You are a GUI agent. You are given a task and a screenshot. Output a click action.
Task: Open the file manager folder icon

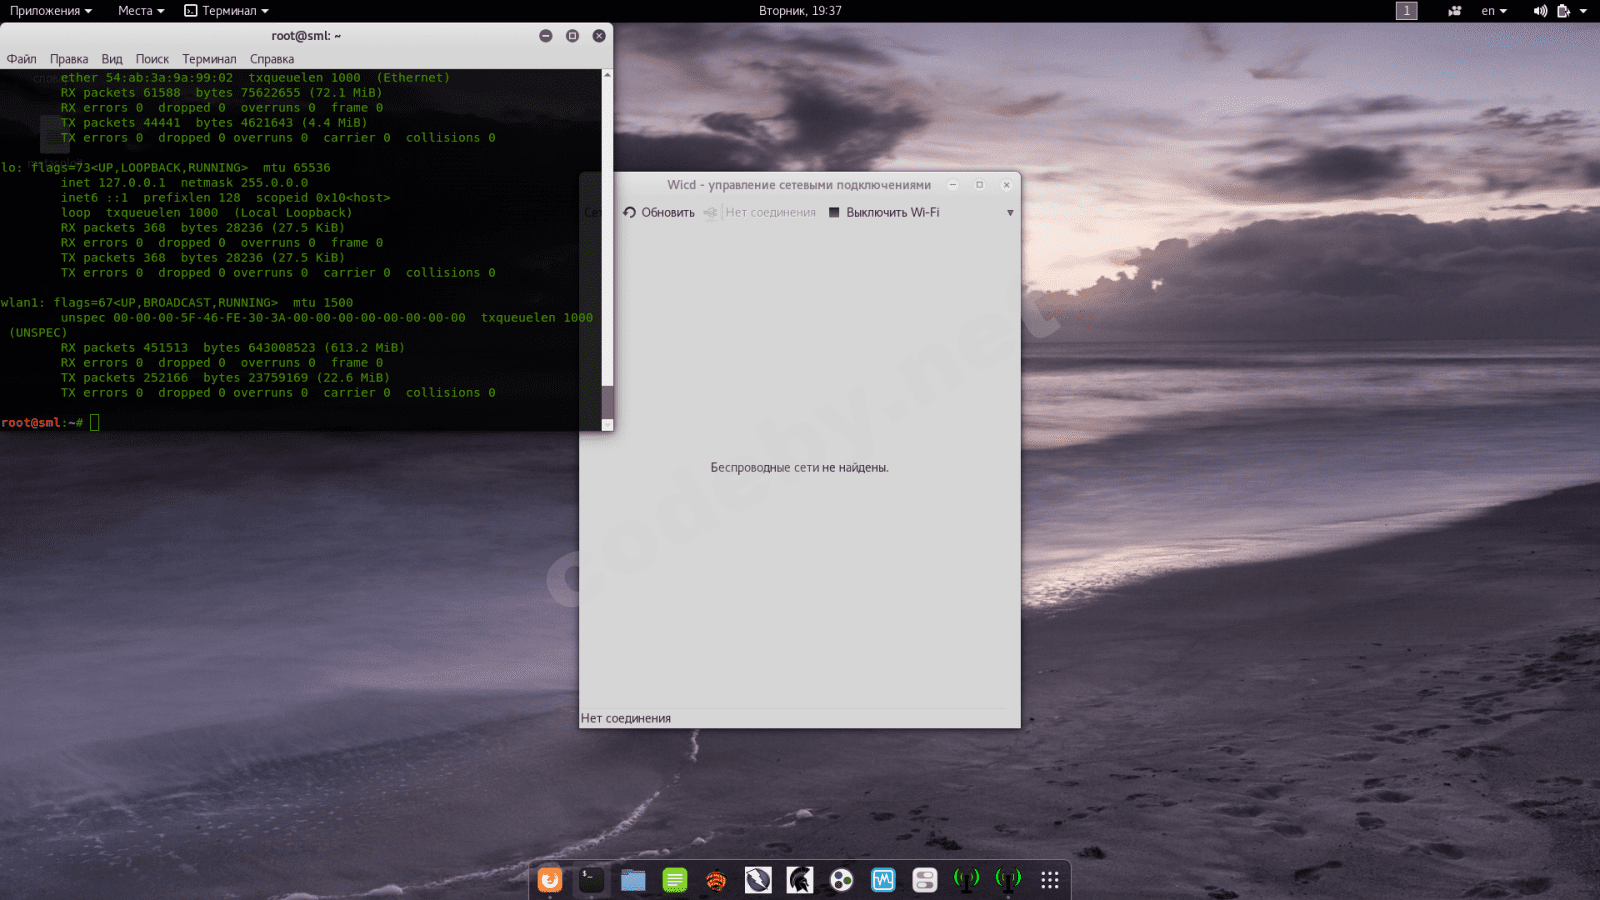pos(633,879)
